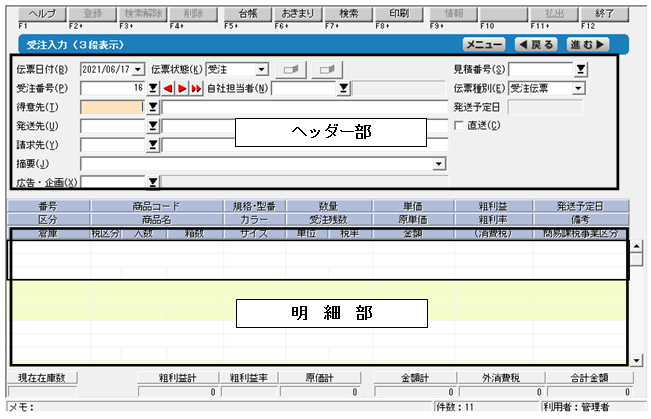The height and width of the screenshot is (419, 651).
Task: Click the 単価 column header
Action: [413, 206]
